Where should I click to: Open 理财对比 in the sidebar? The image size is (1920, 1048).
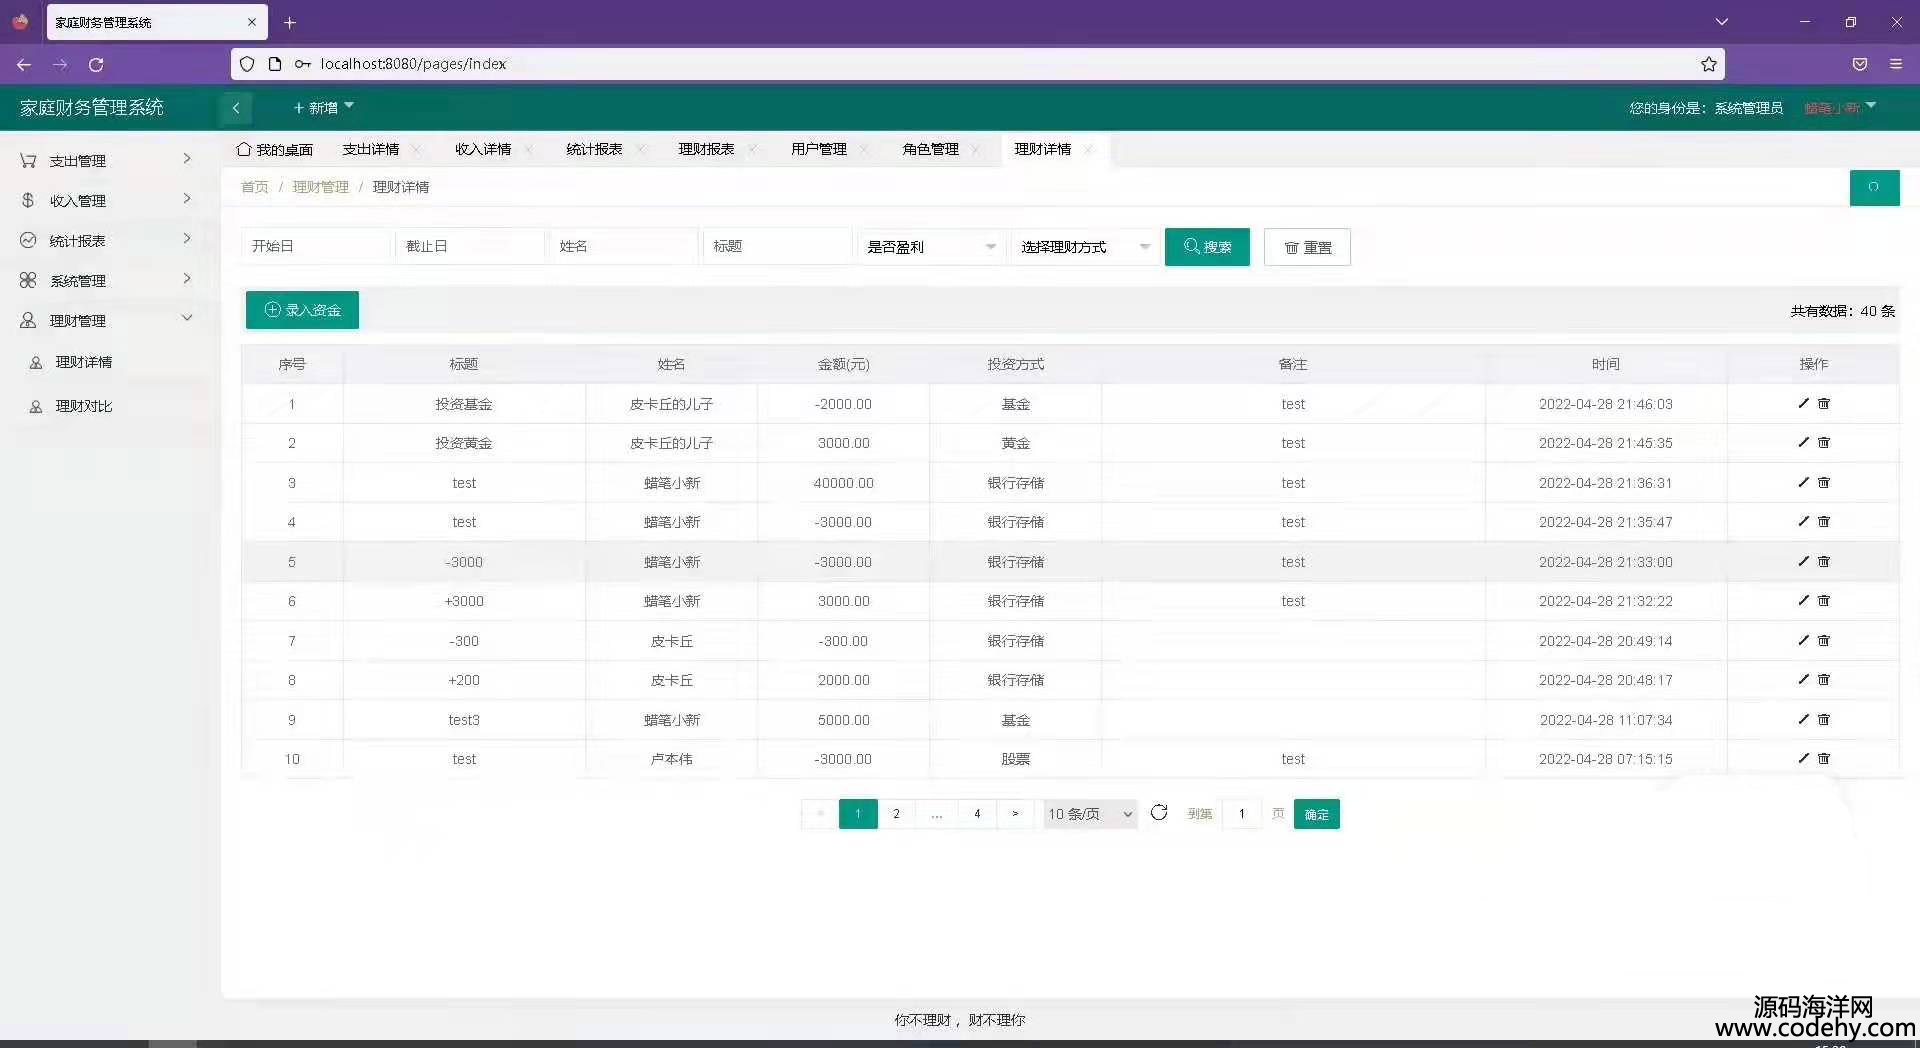coord(84,406)
